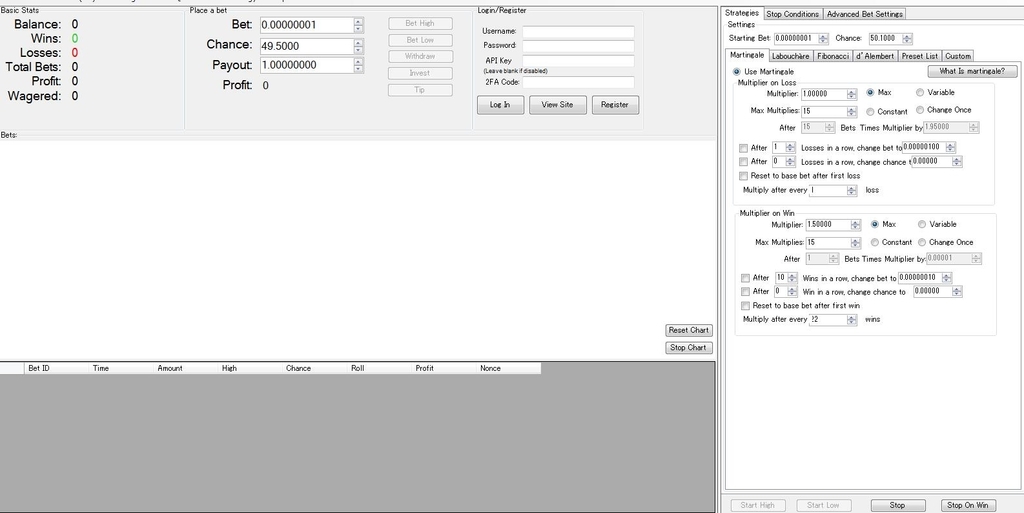Click the Roll column header

379,368
